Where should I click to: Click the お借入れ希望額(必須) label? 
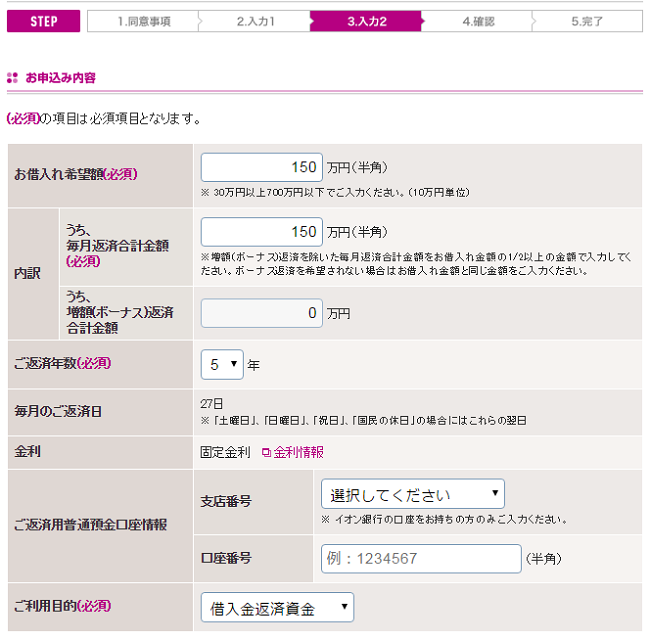point(76,174)
